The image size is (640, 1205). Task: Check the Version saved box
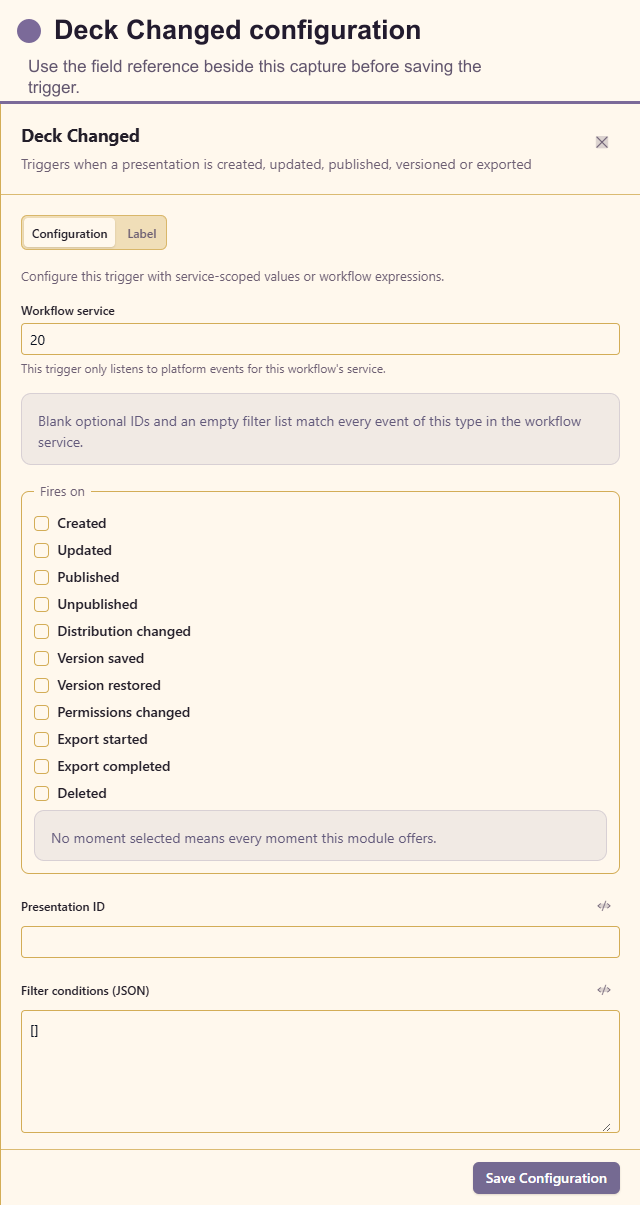[42, 658]
